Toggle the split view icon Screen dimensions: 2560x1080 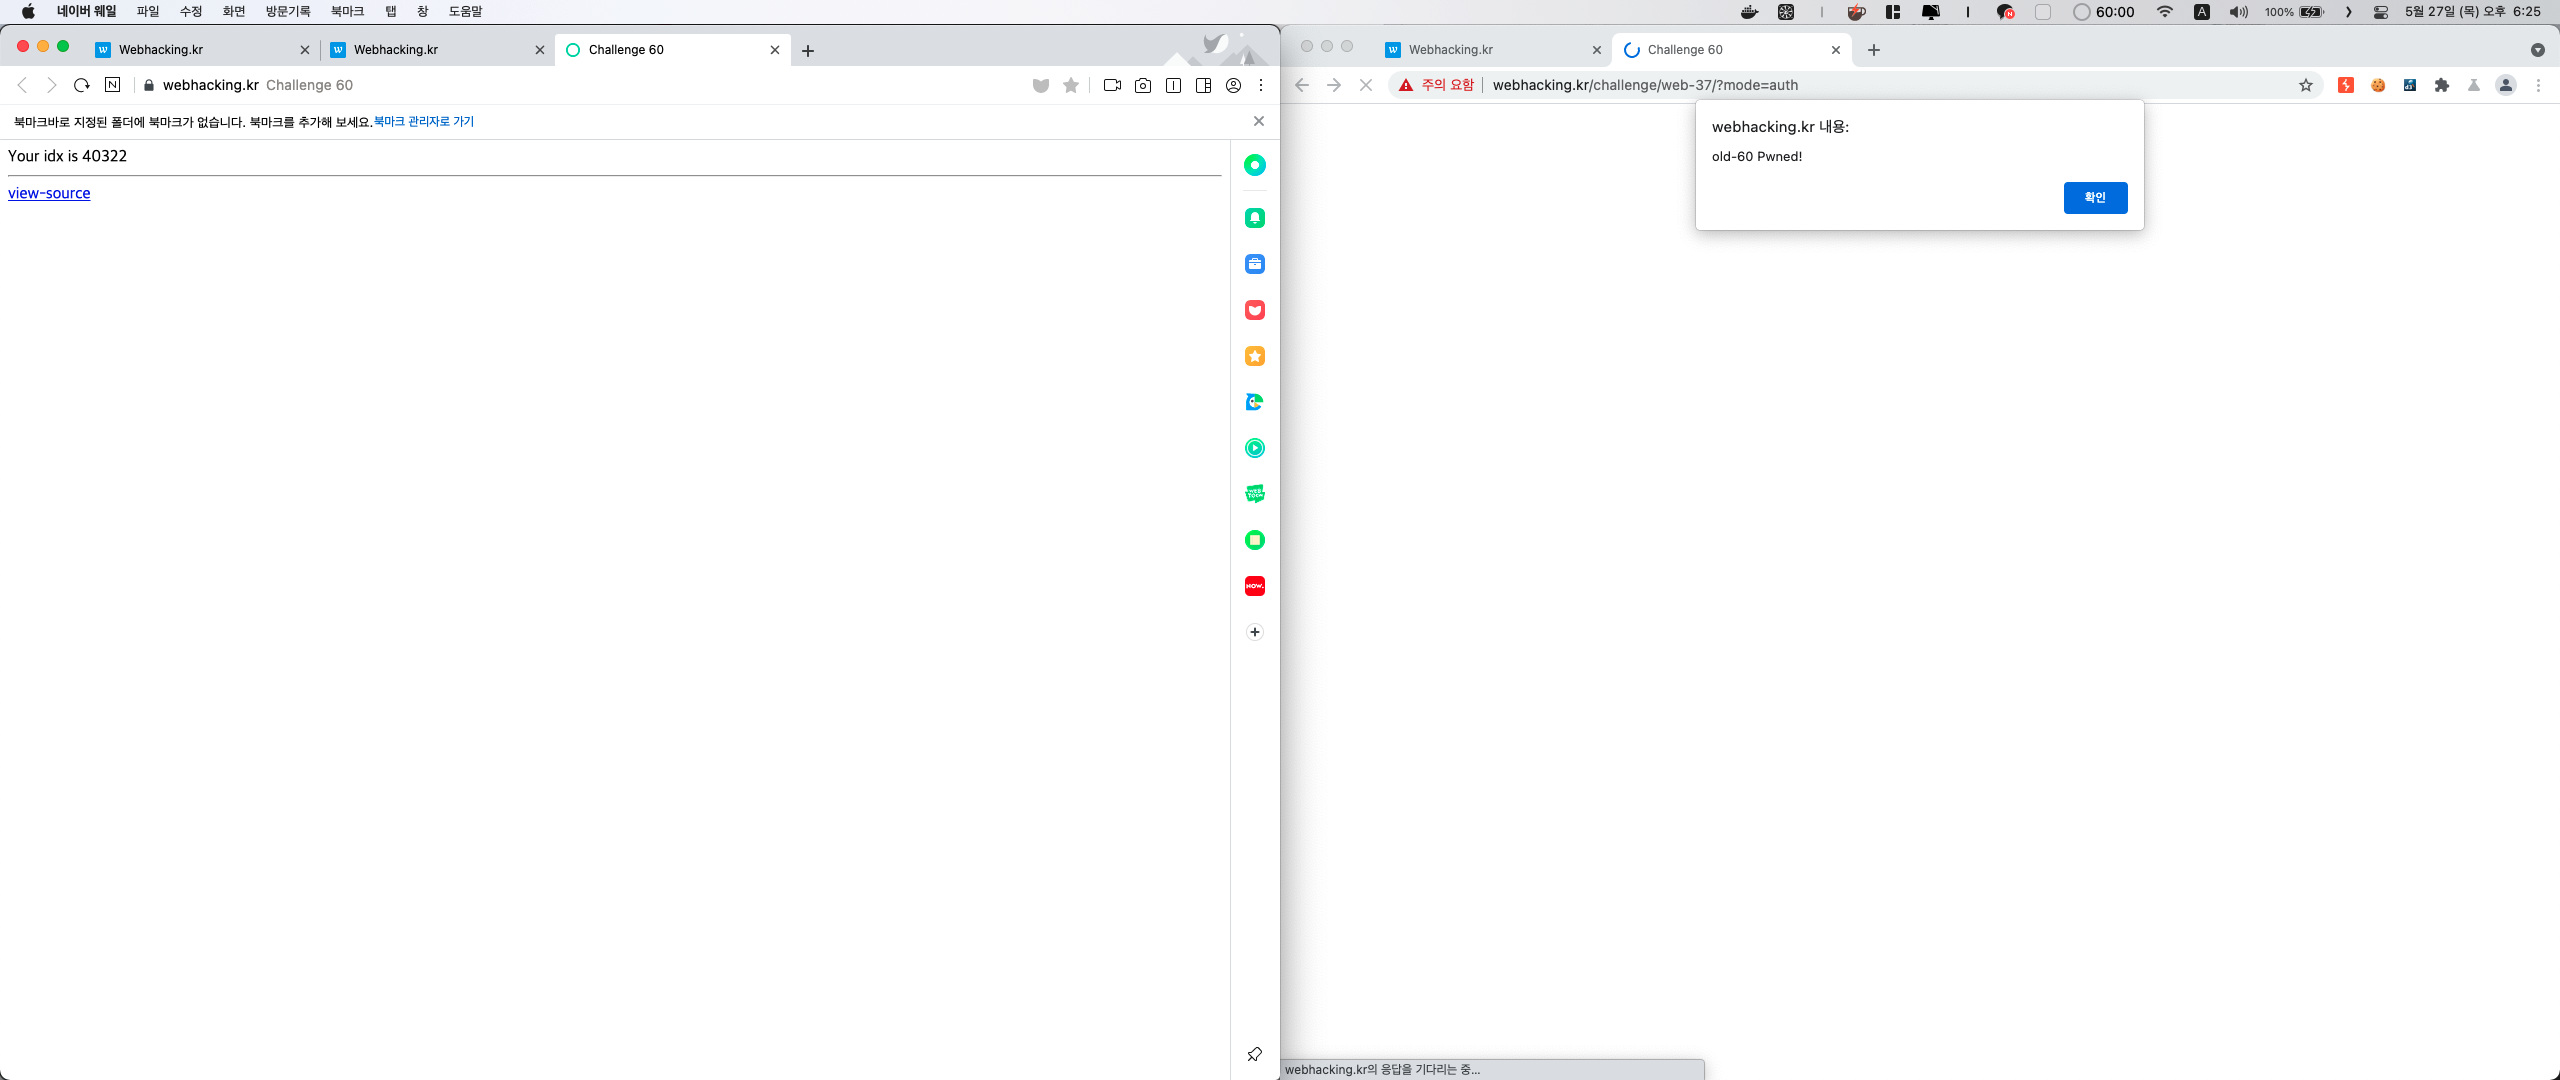click(1174, 85)
